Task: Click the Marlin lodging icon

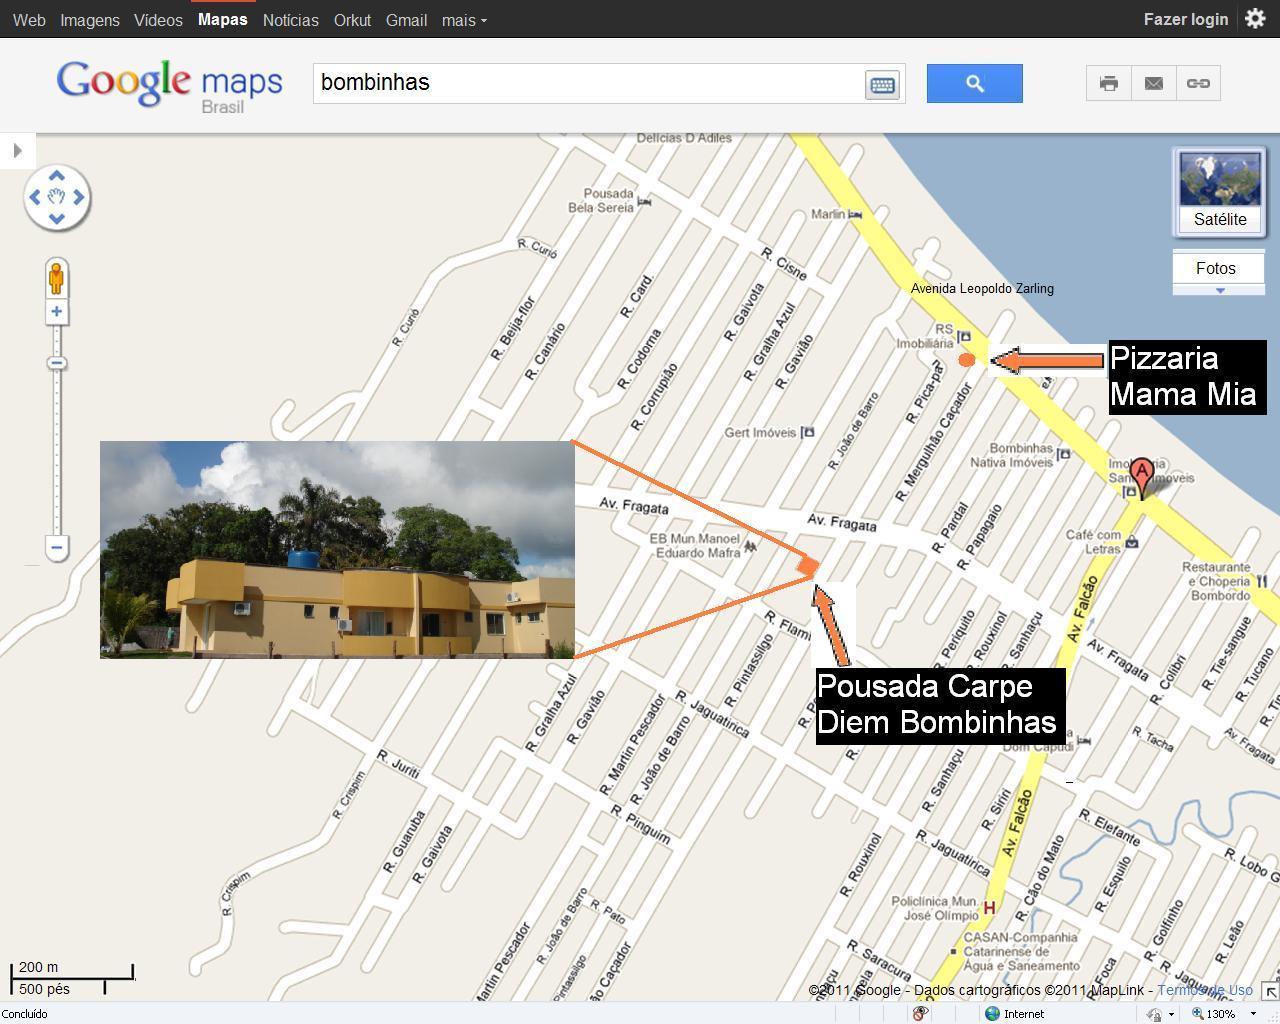Action: point(855,214)
